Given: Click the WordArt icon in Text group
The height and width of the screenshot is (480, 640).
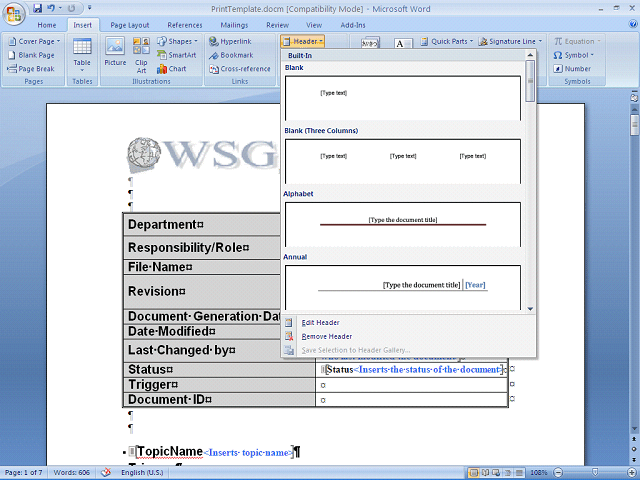Looking at the screenshot, I should click(371, 42).
